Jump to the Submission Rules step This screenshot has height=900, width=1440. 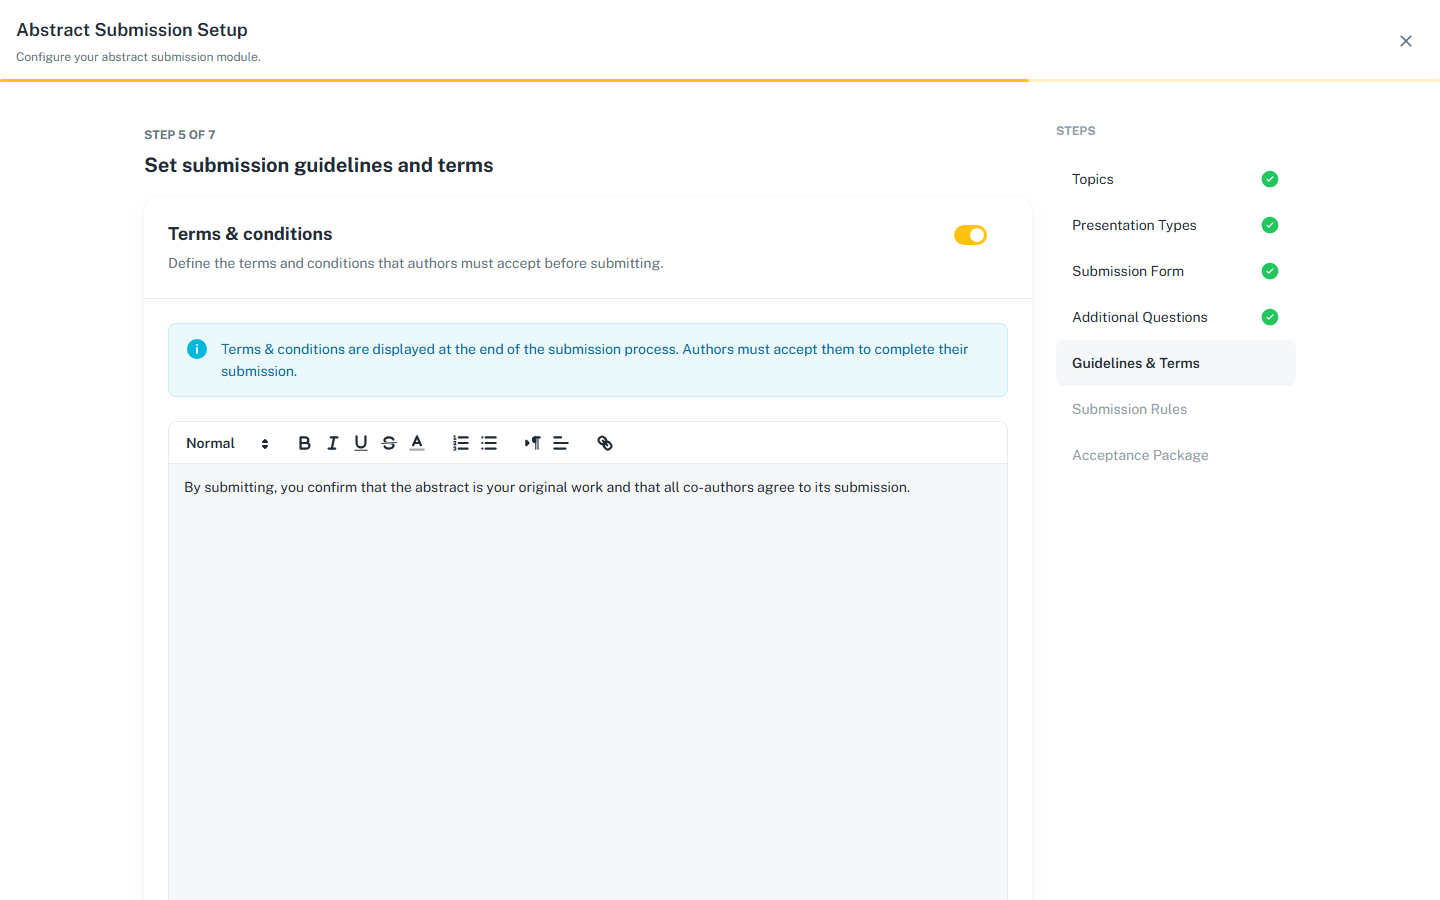(1176, 409)
